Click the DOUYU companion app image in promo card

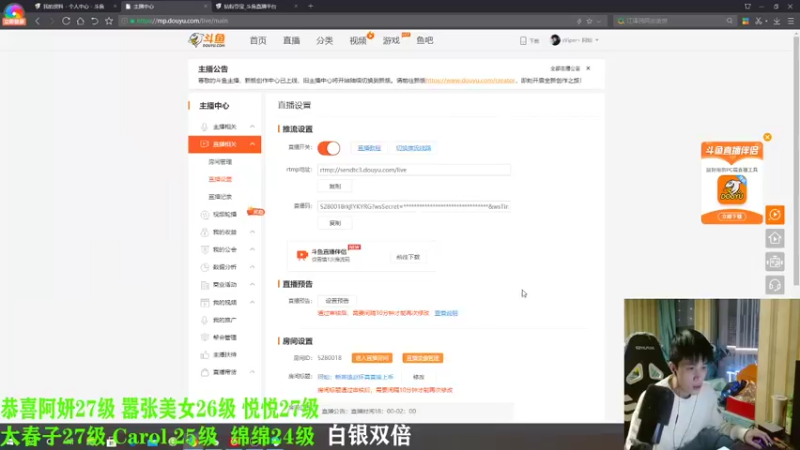point(732,190)
